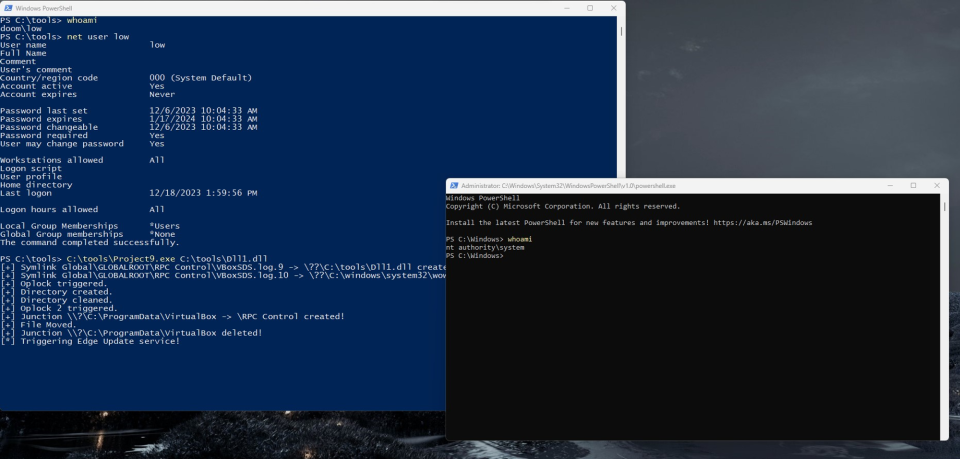Click the '1/17/2024 10:04:33 AM' expiry value

pyautogui.click(x=203, y=119)
